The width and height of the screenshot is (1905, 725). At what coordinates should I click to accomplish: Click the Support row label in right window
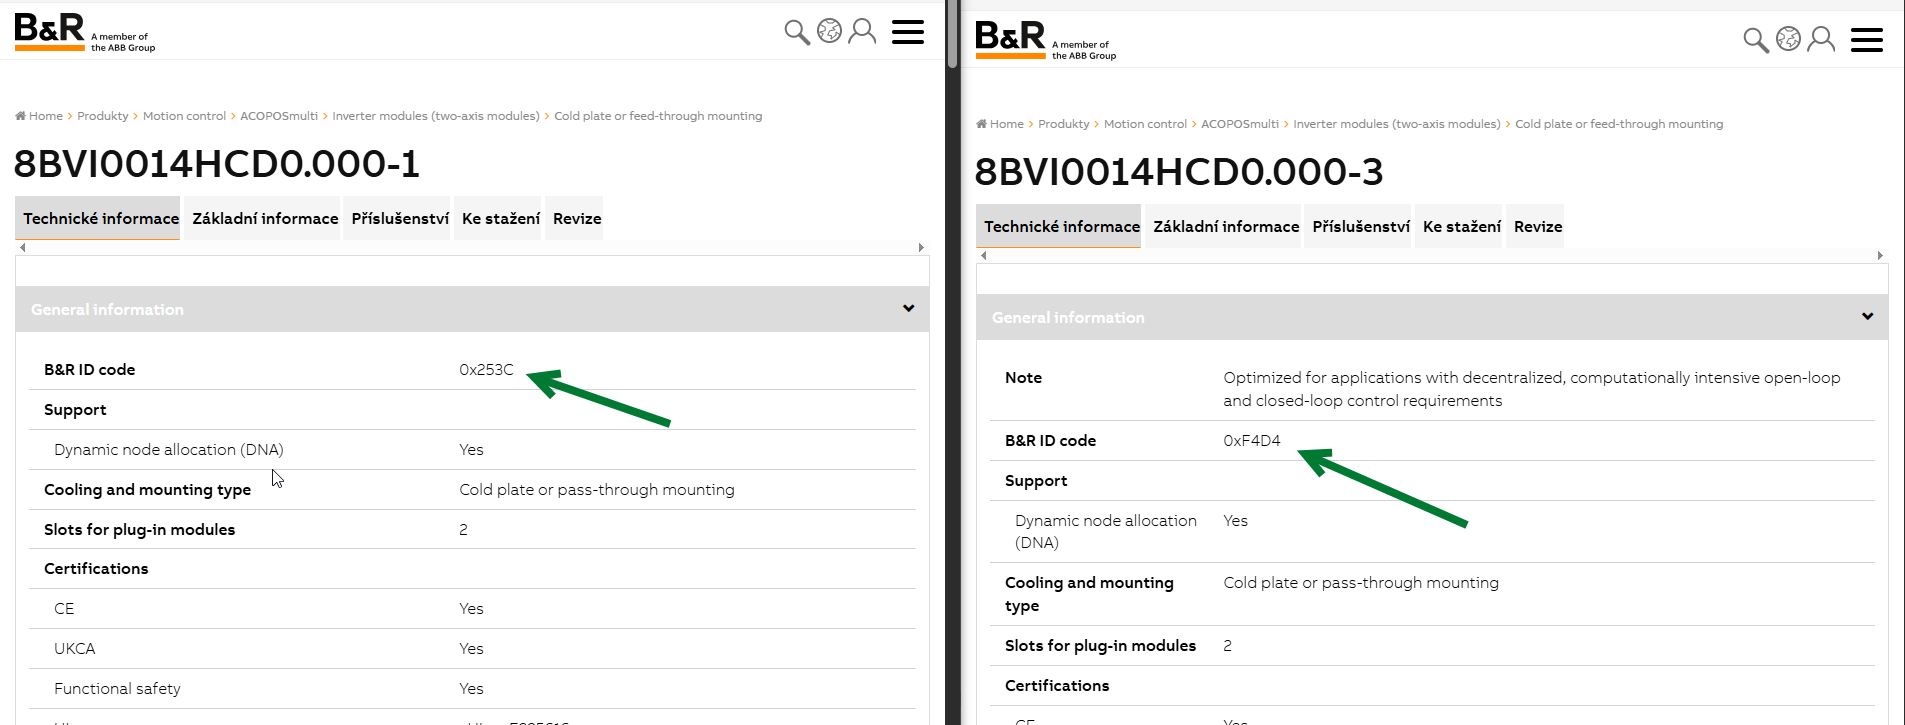pos(1036,481)
